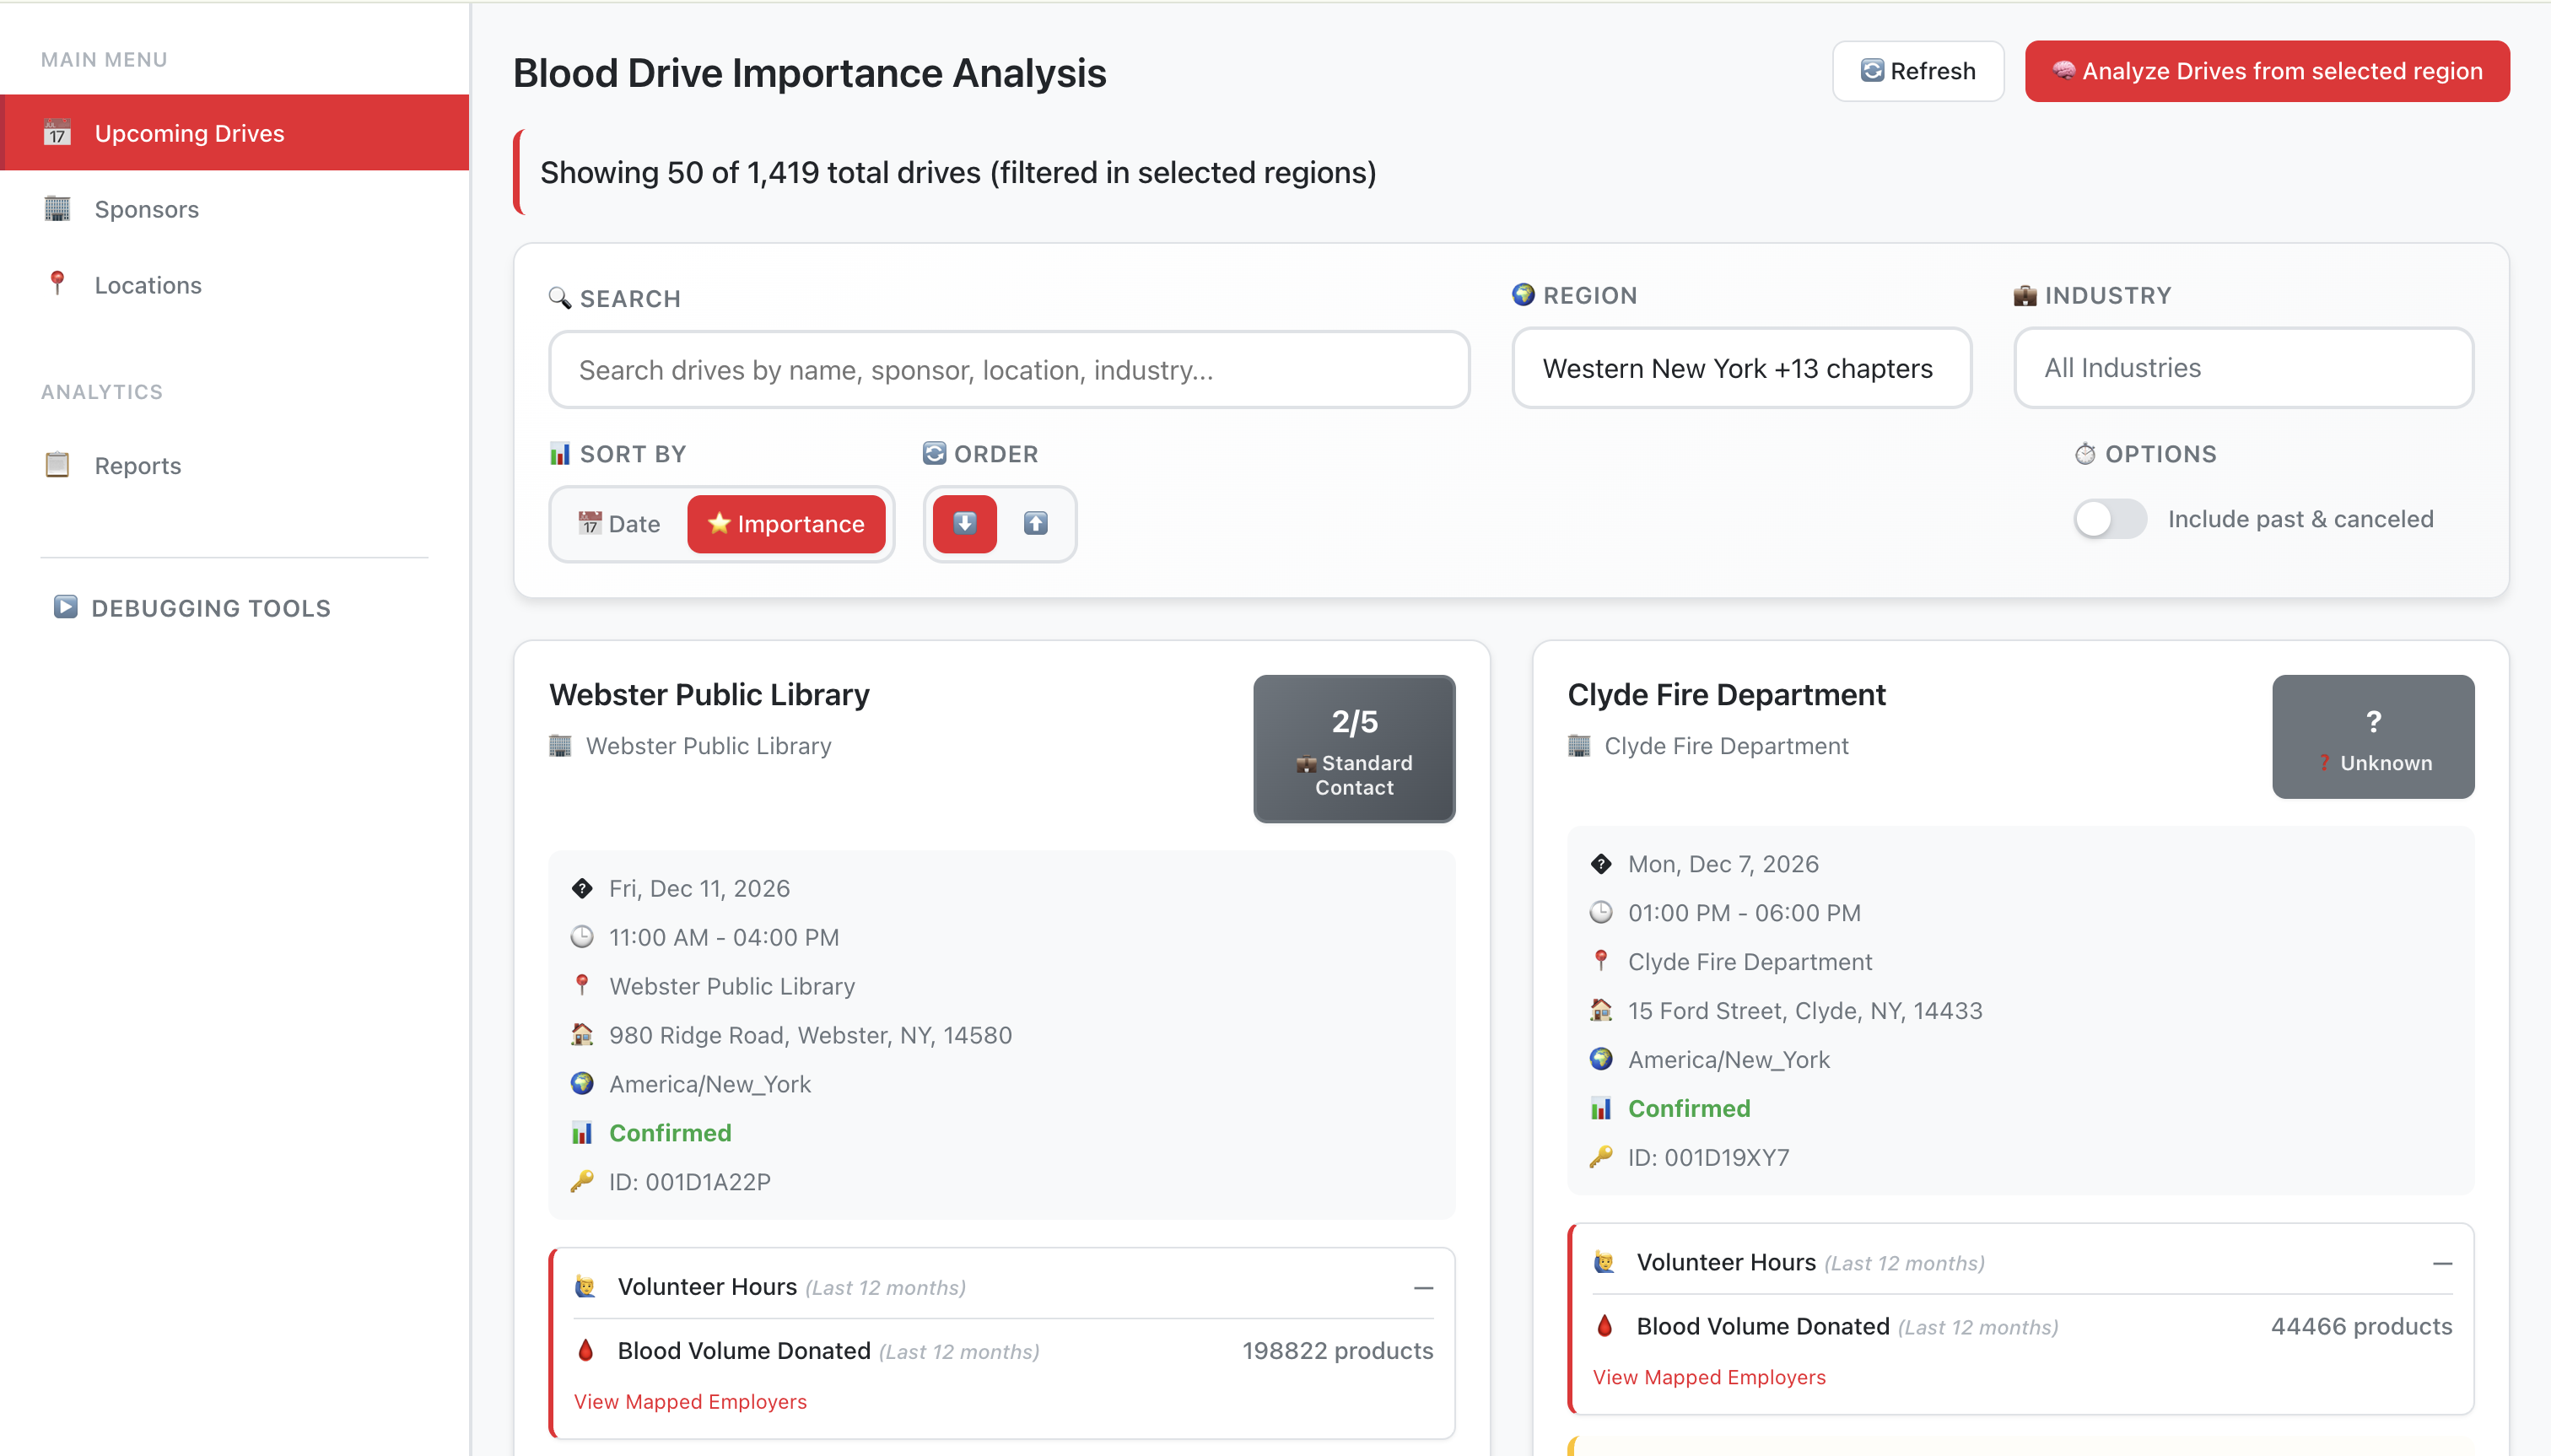Click the globe icon next to Region label
Image resolution: width=2551 pixels, height=1456 pixels.
pos(1523,294)
